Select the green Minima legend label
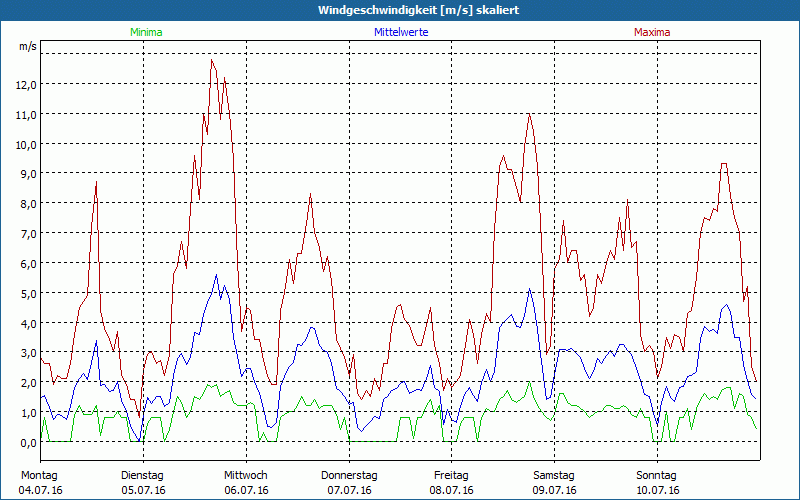800x500 pixels. 146,32
